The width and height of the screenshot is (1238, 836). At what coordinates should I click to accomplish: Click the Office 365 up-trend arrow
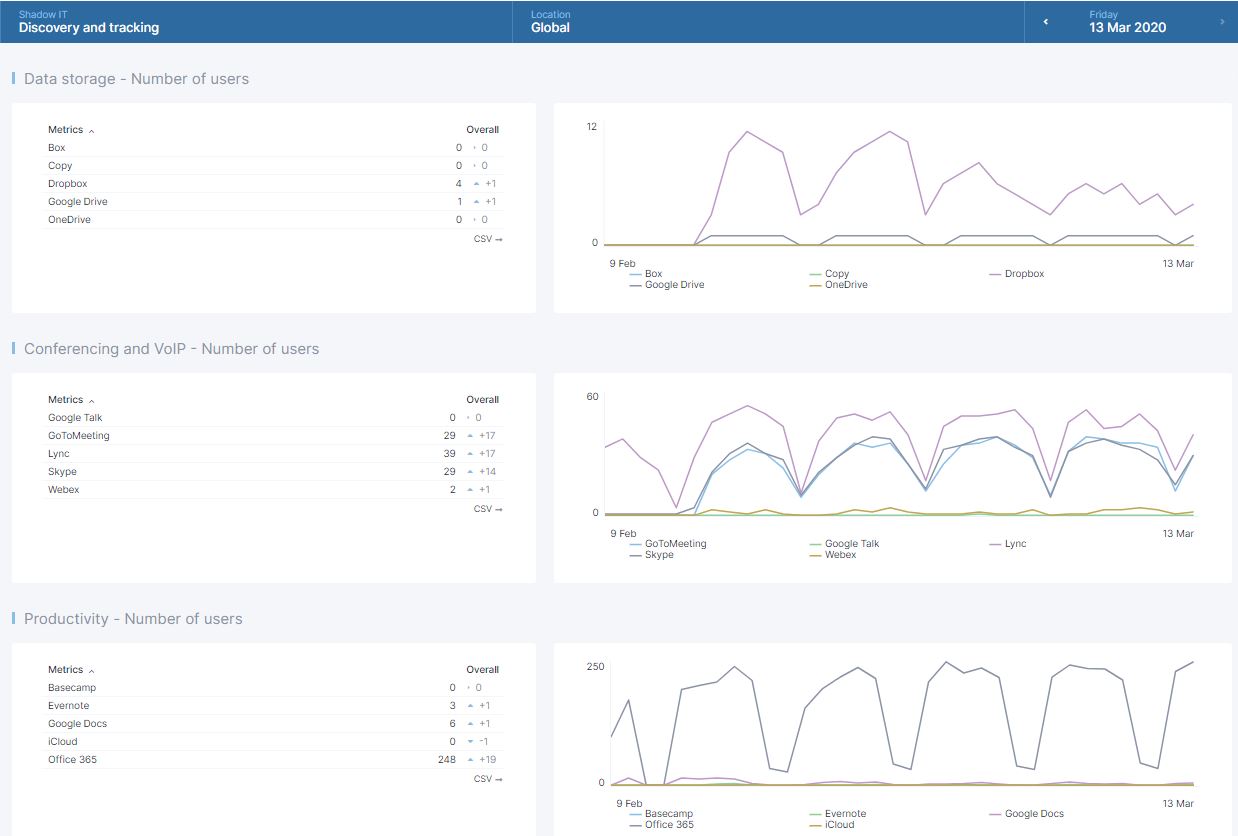point(470,760)
